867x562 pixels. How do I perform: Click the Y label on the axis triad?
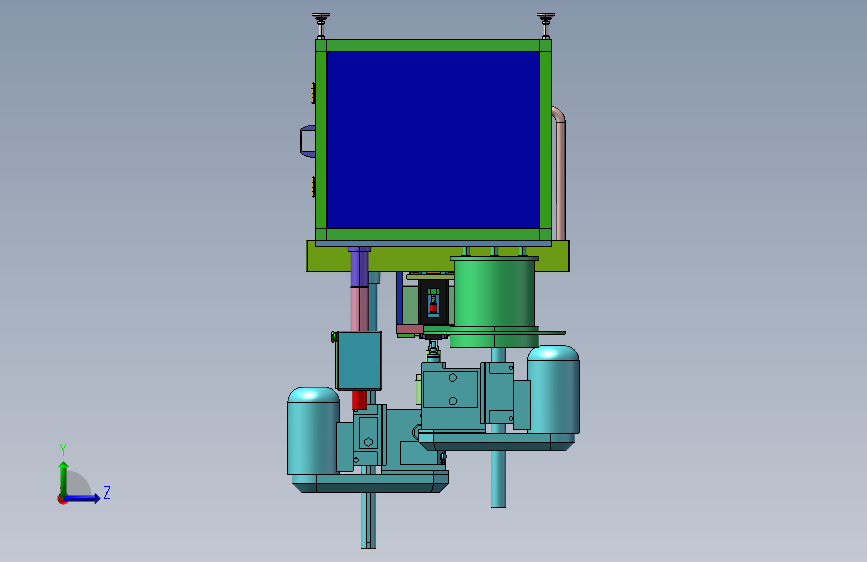(x=63, y=450)
